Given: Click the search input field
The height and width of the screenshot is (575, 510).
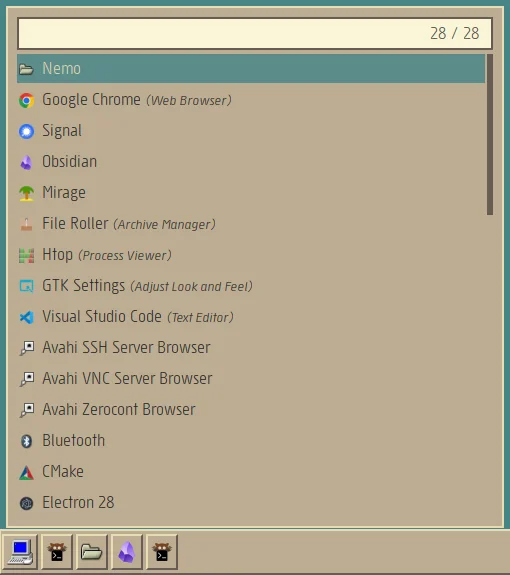Looking at the screenshot, I should [254, 33].
